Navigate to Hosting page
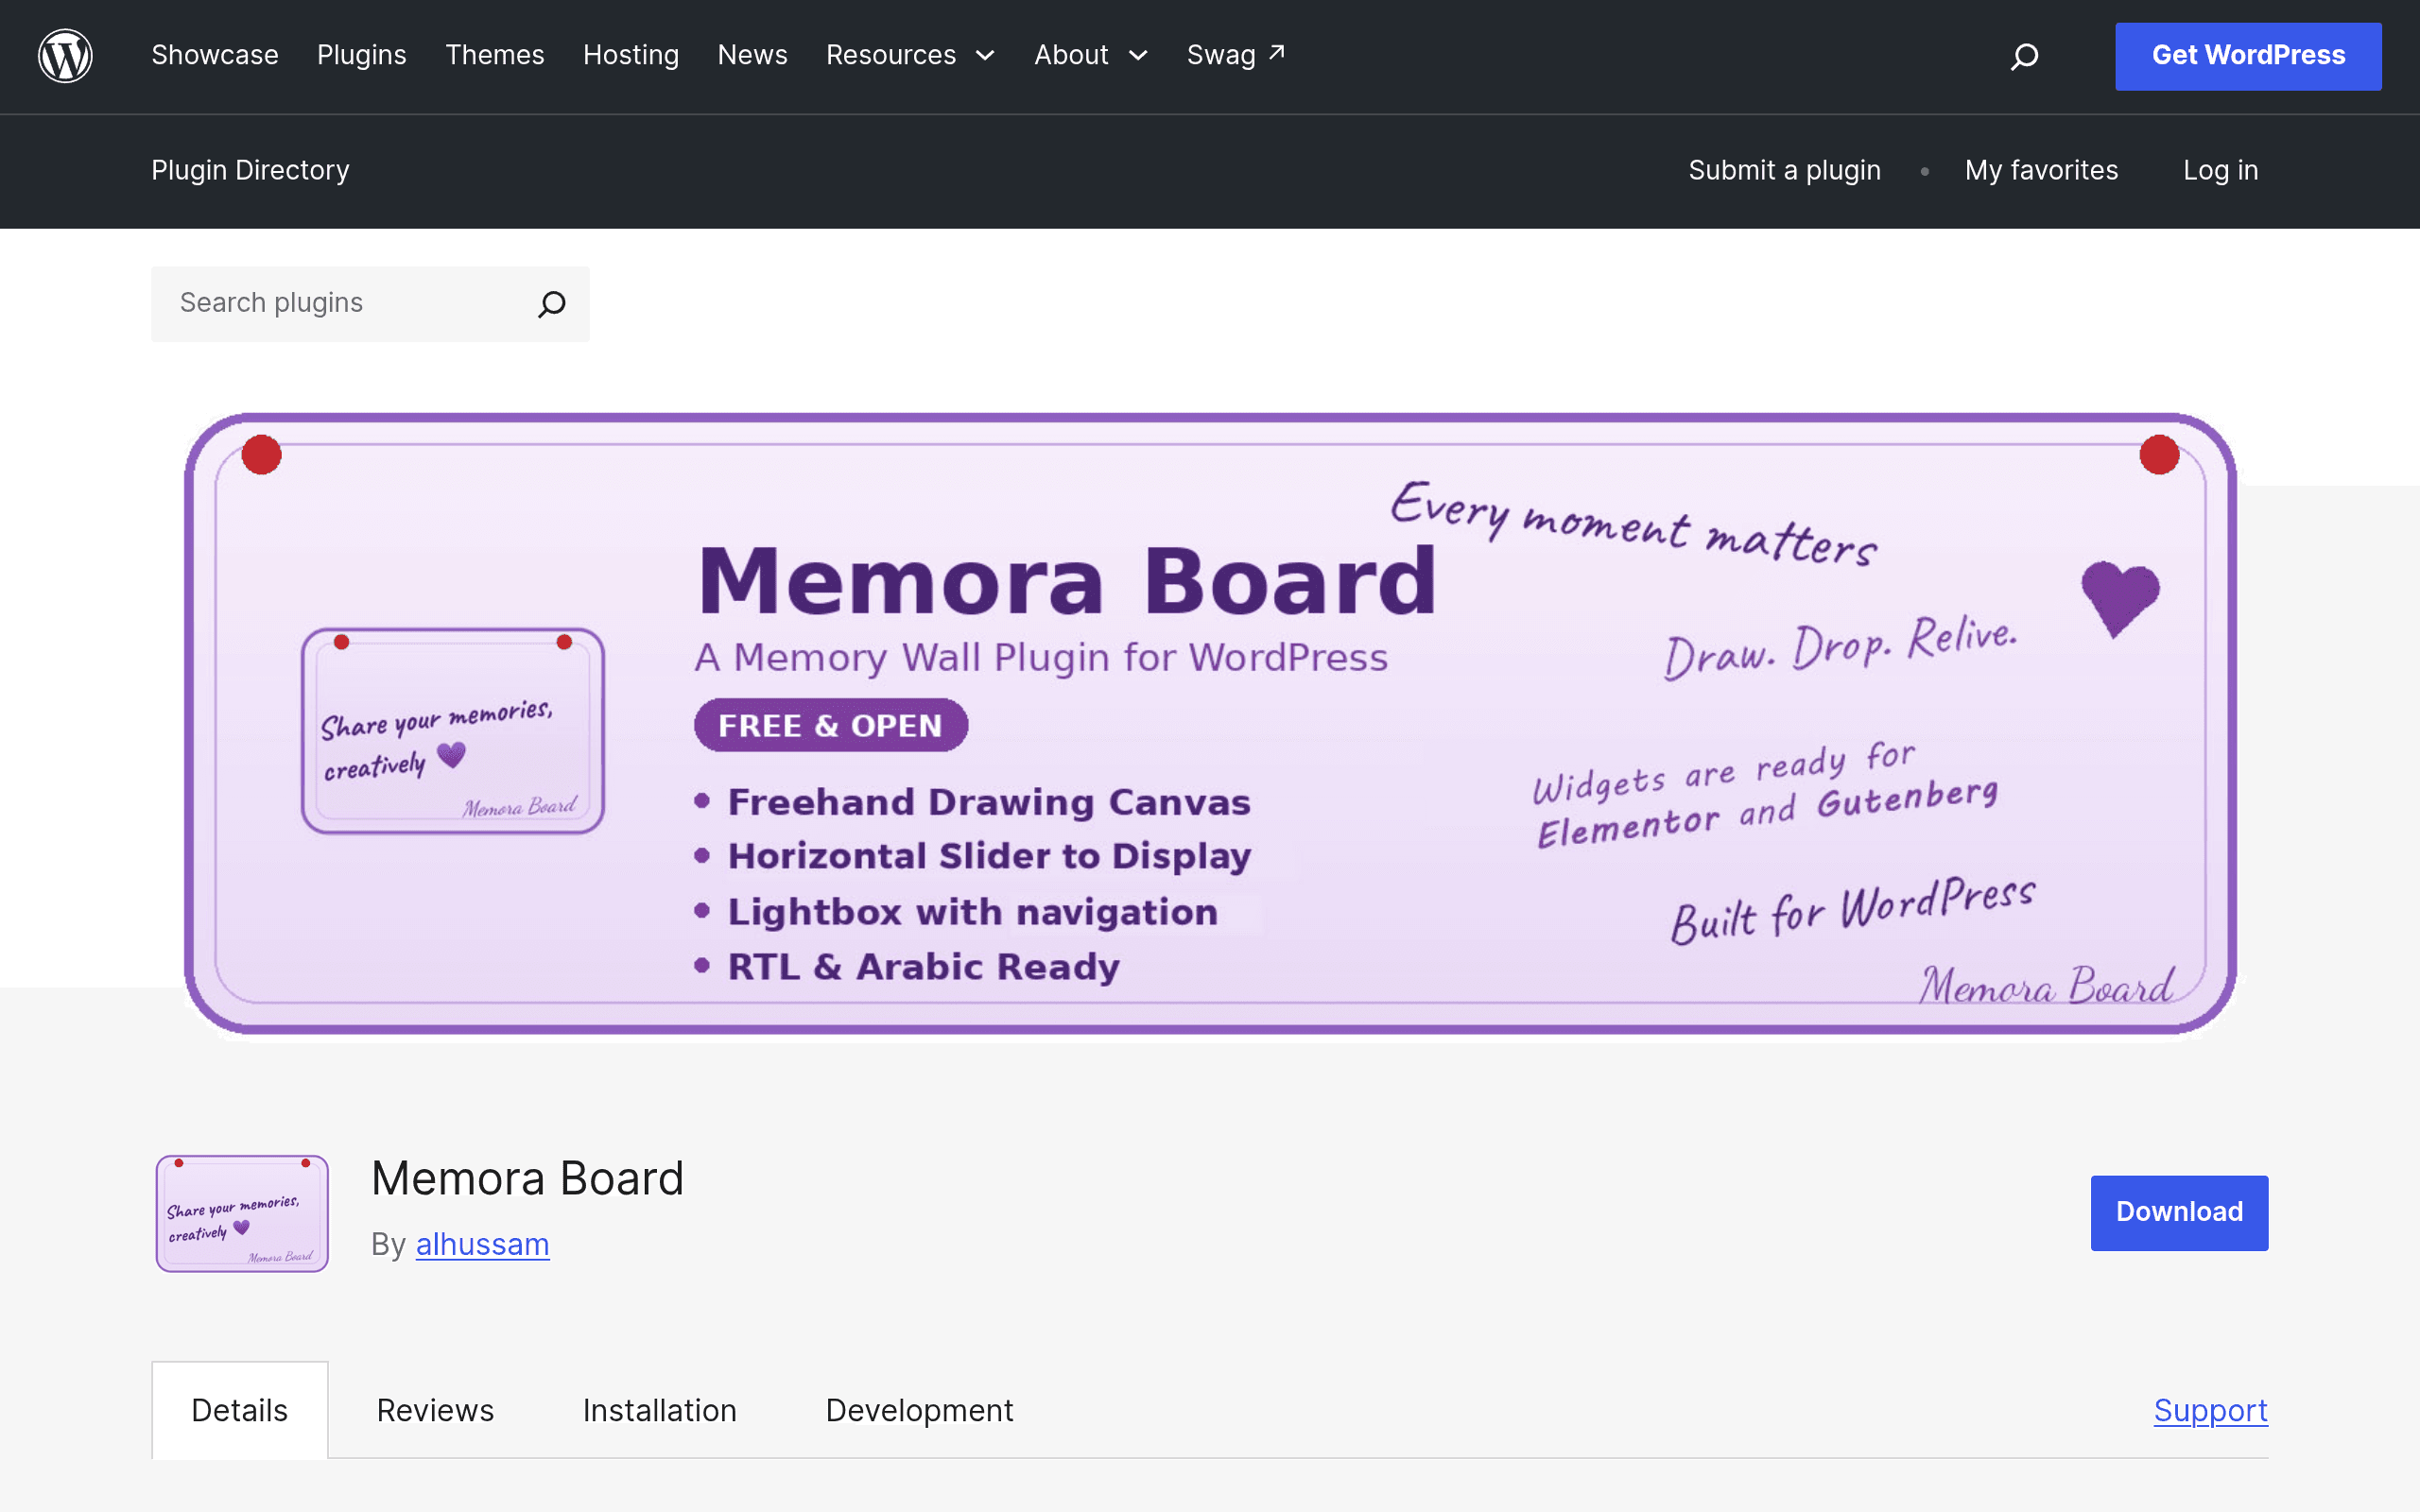This screenshot has width=2420, height=1512. [631, 55]
